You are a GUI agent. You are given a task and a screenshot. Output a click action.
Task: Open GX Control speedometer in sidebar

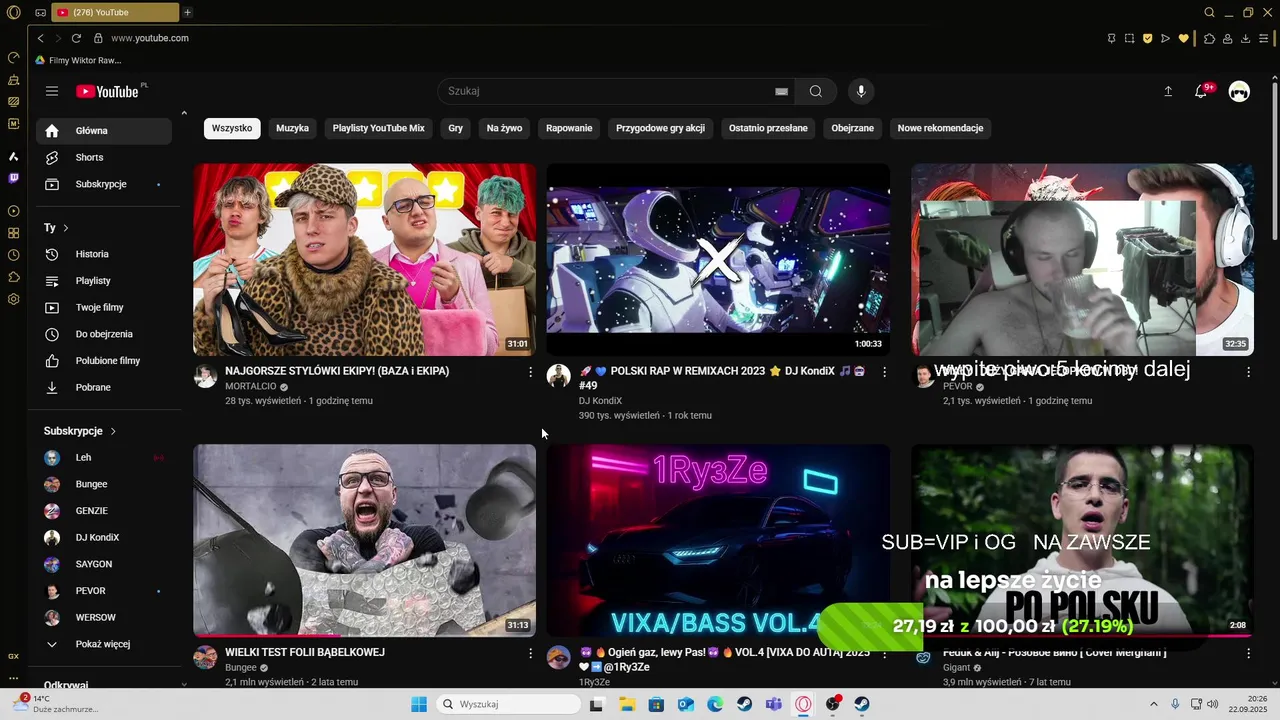point(13,57)
